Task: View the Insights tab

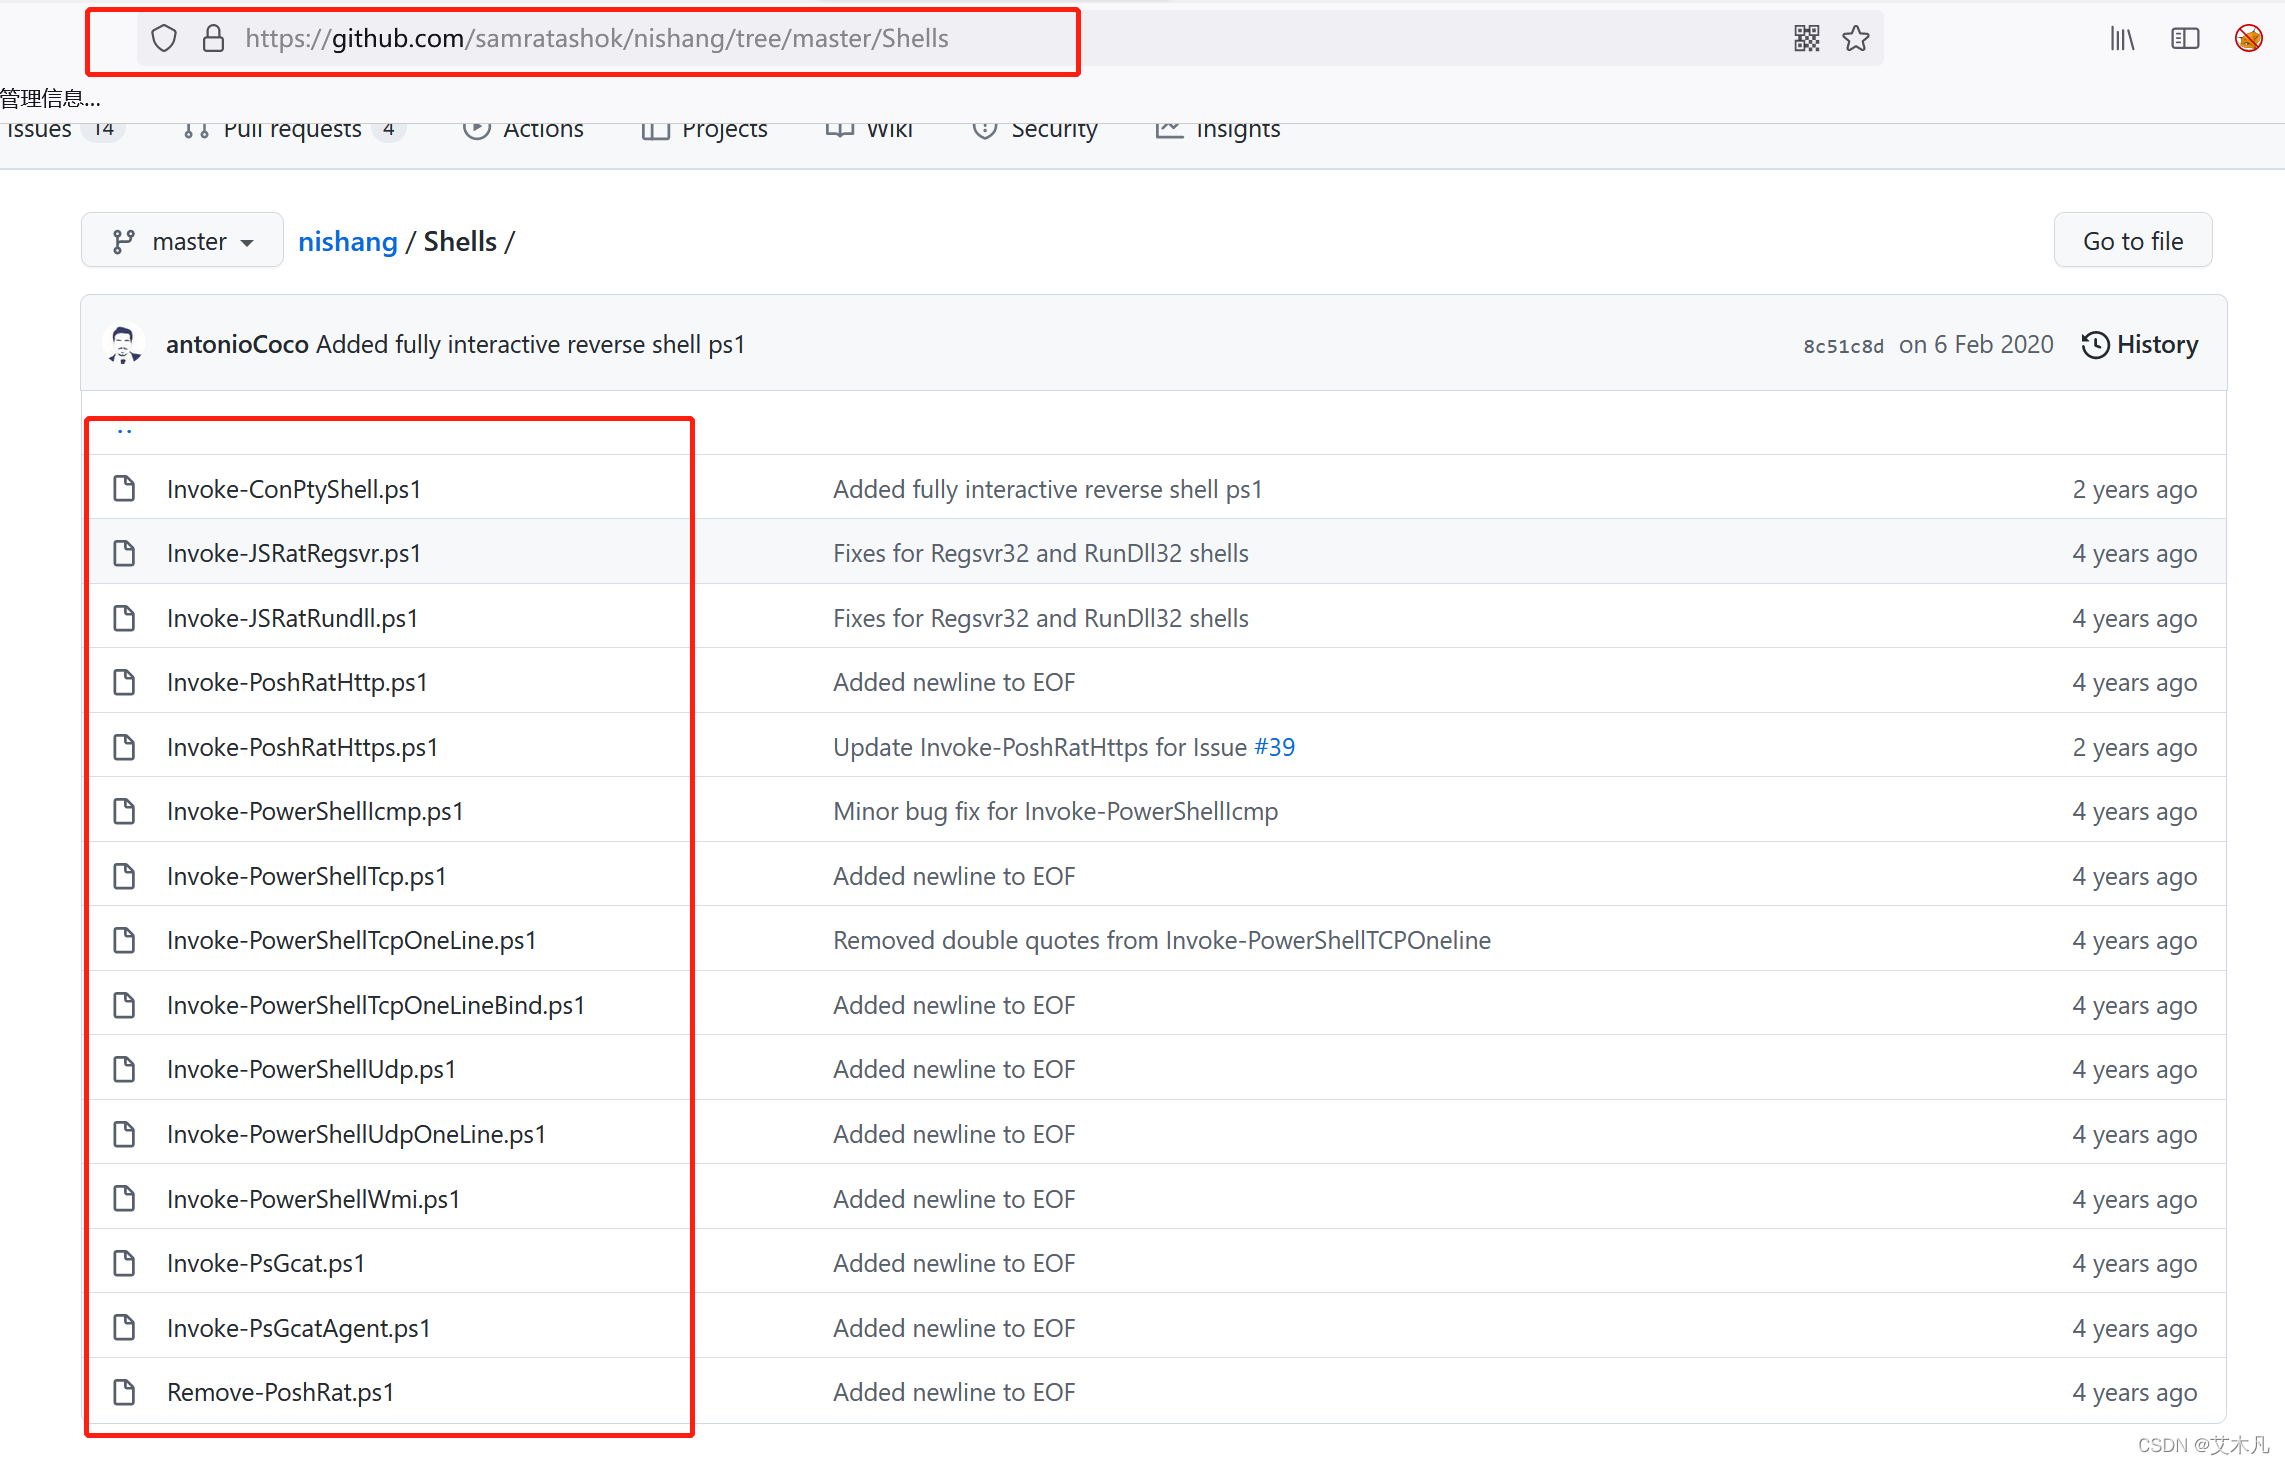Action: 1218,130
